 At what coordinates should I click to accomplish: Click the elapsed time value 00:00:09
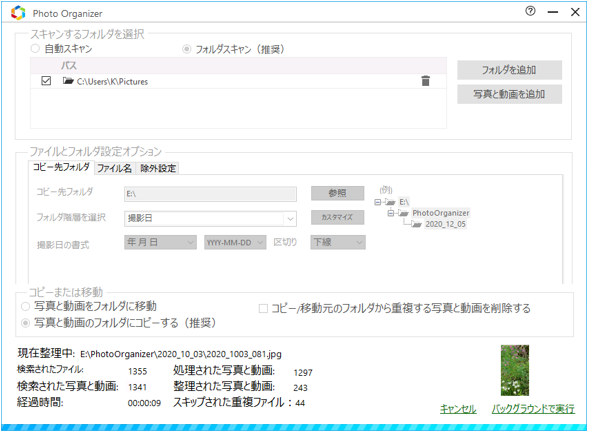[144, 403]
